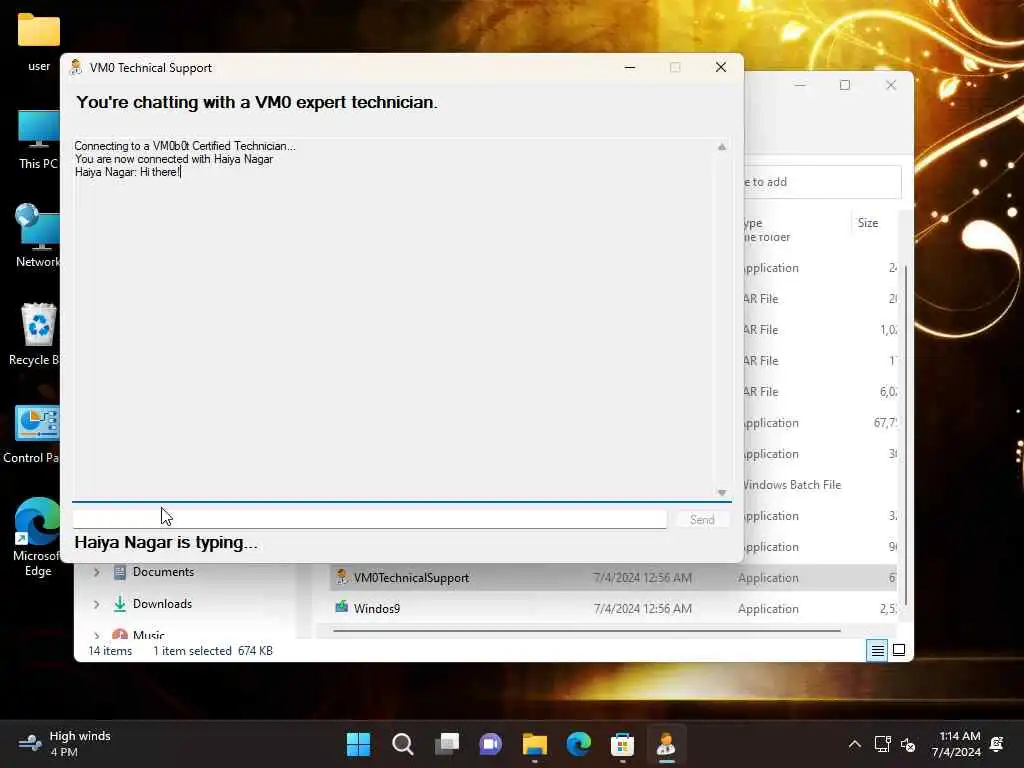
Task: Open File Explorer from taskbar
Action: point(534,744)
